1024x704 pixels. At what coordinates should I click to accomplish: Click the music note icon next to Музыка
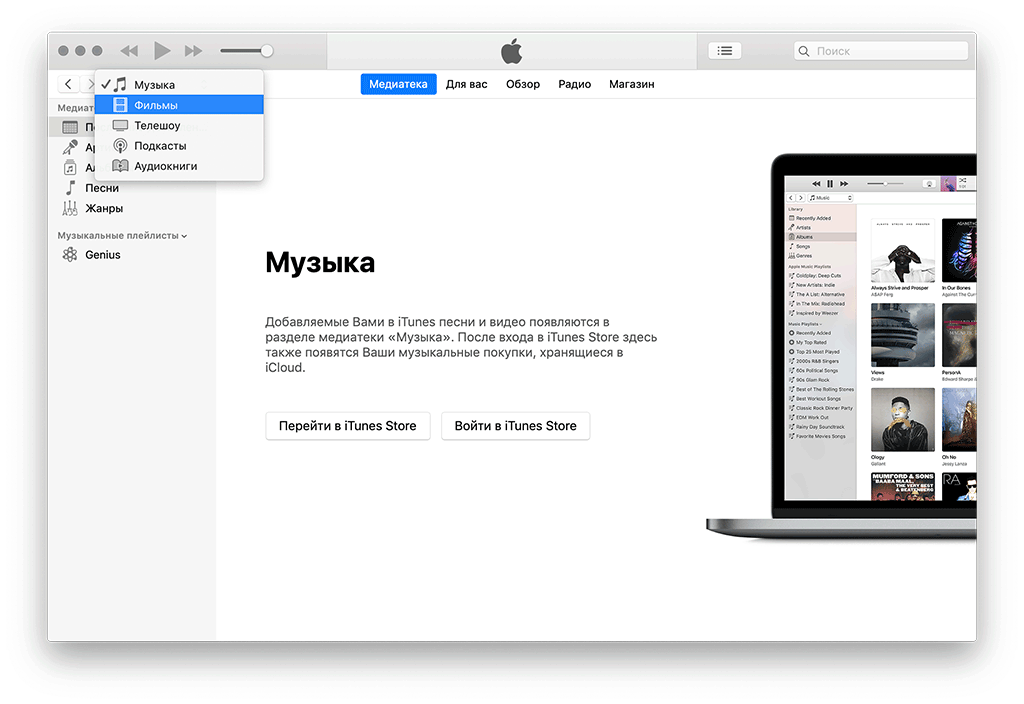tap(120, 84)
